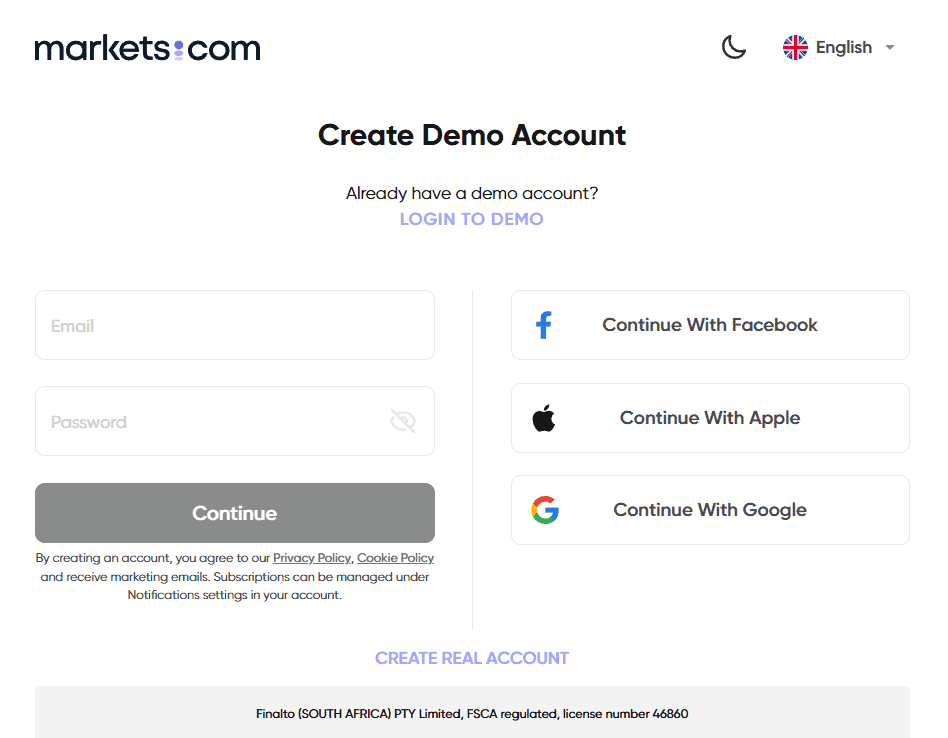The height and width of the screenshot is (738, 948).
Task: Click the markets.com logo
Action: point(146,47)
